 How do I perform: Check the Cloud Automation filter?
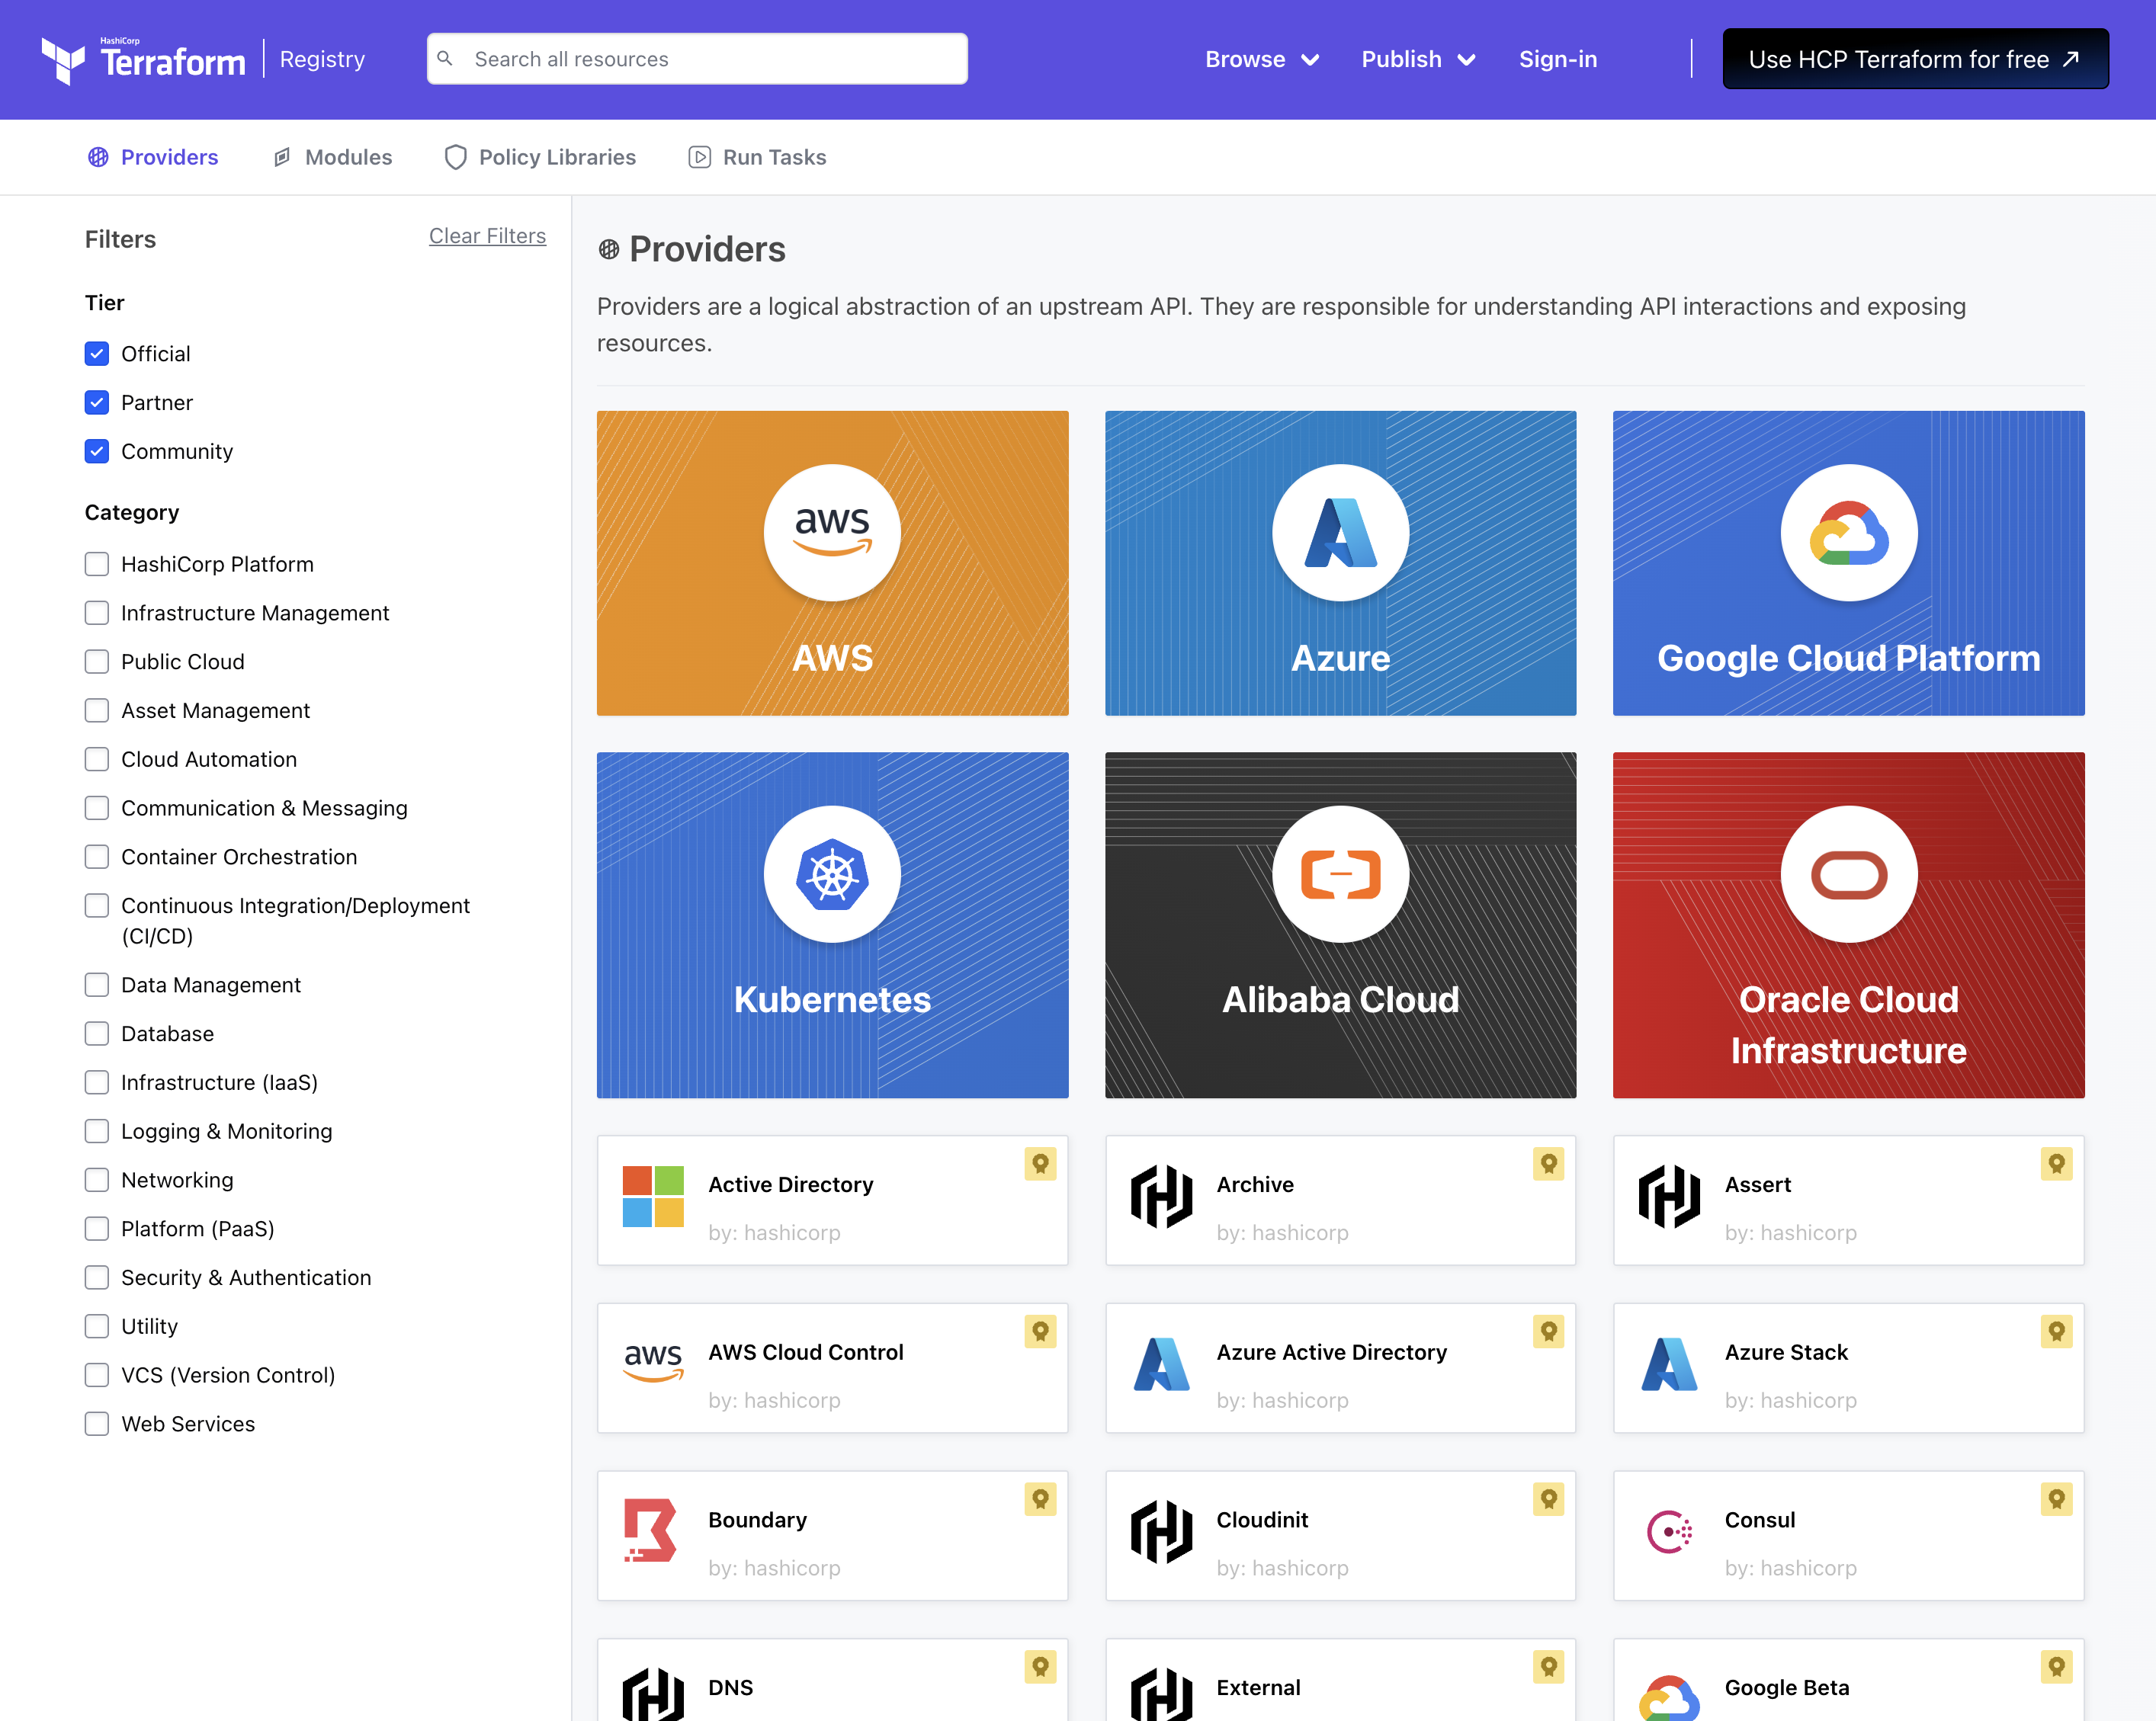pyautogui.click(x=97, y=760)
